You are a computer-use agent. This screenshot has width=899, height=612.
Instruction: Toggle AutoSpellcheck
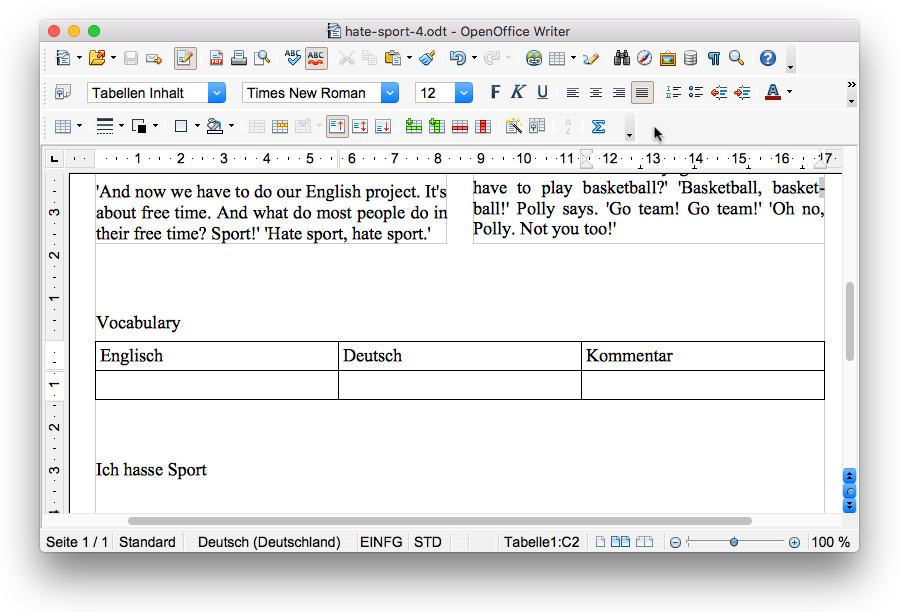click(x=316, y=58)
